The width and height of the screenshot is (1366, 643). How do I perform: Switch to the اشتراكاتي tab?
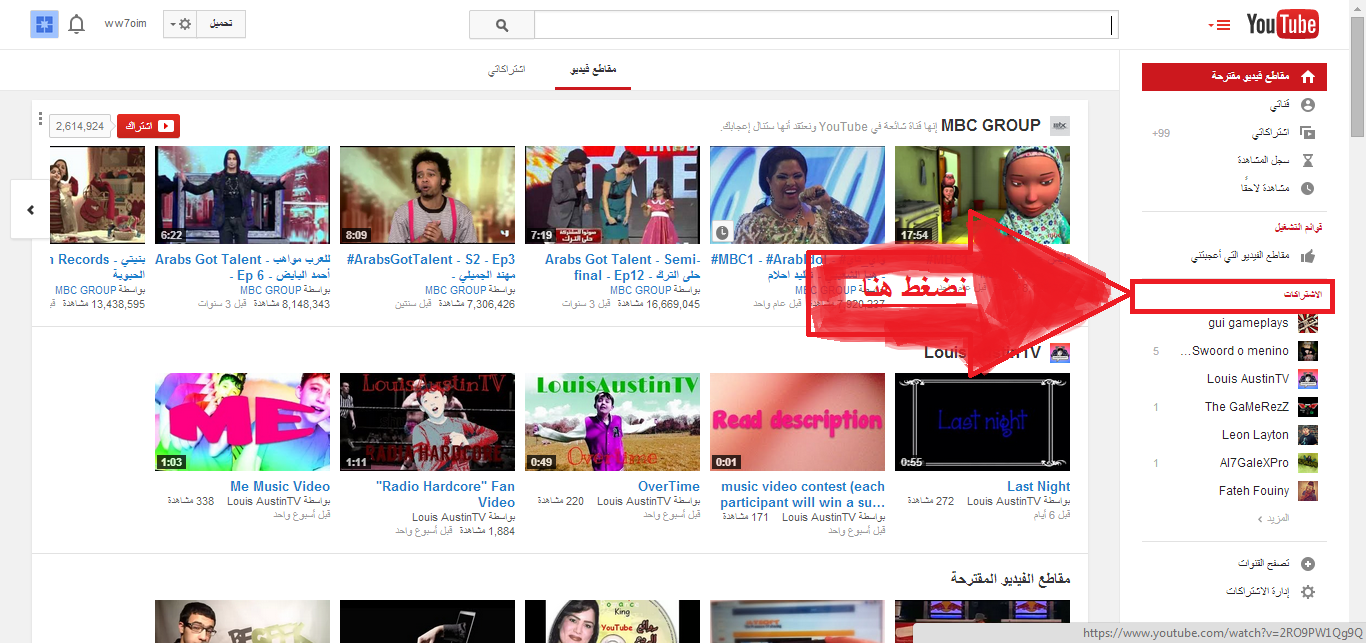(506, 69)
